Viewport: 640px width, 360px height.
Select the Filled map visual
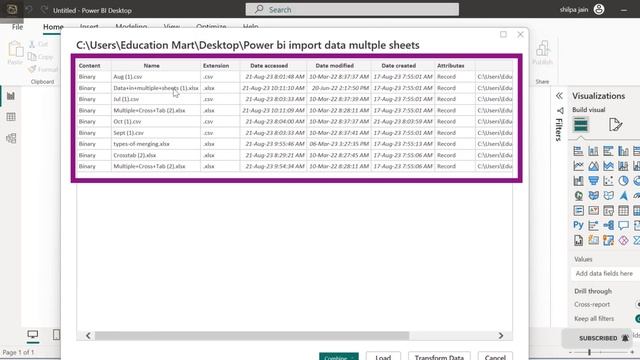point(593,196)
